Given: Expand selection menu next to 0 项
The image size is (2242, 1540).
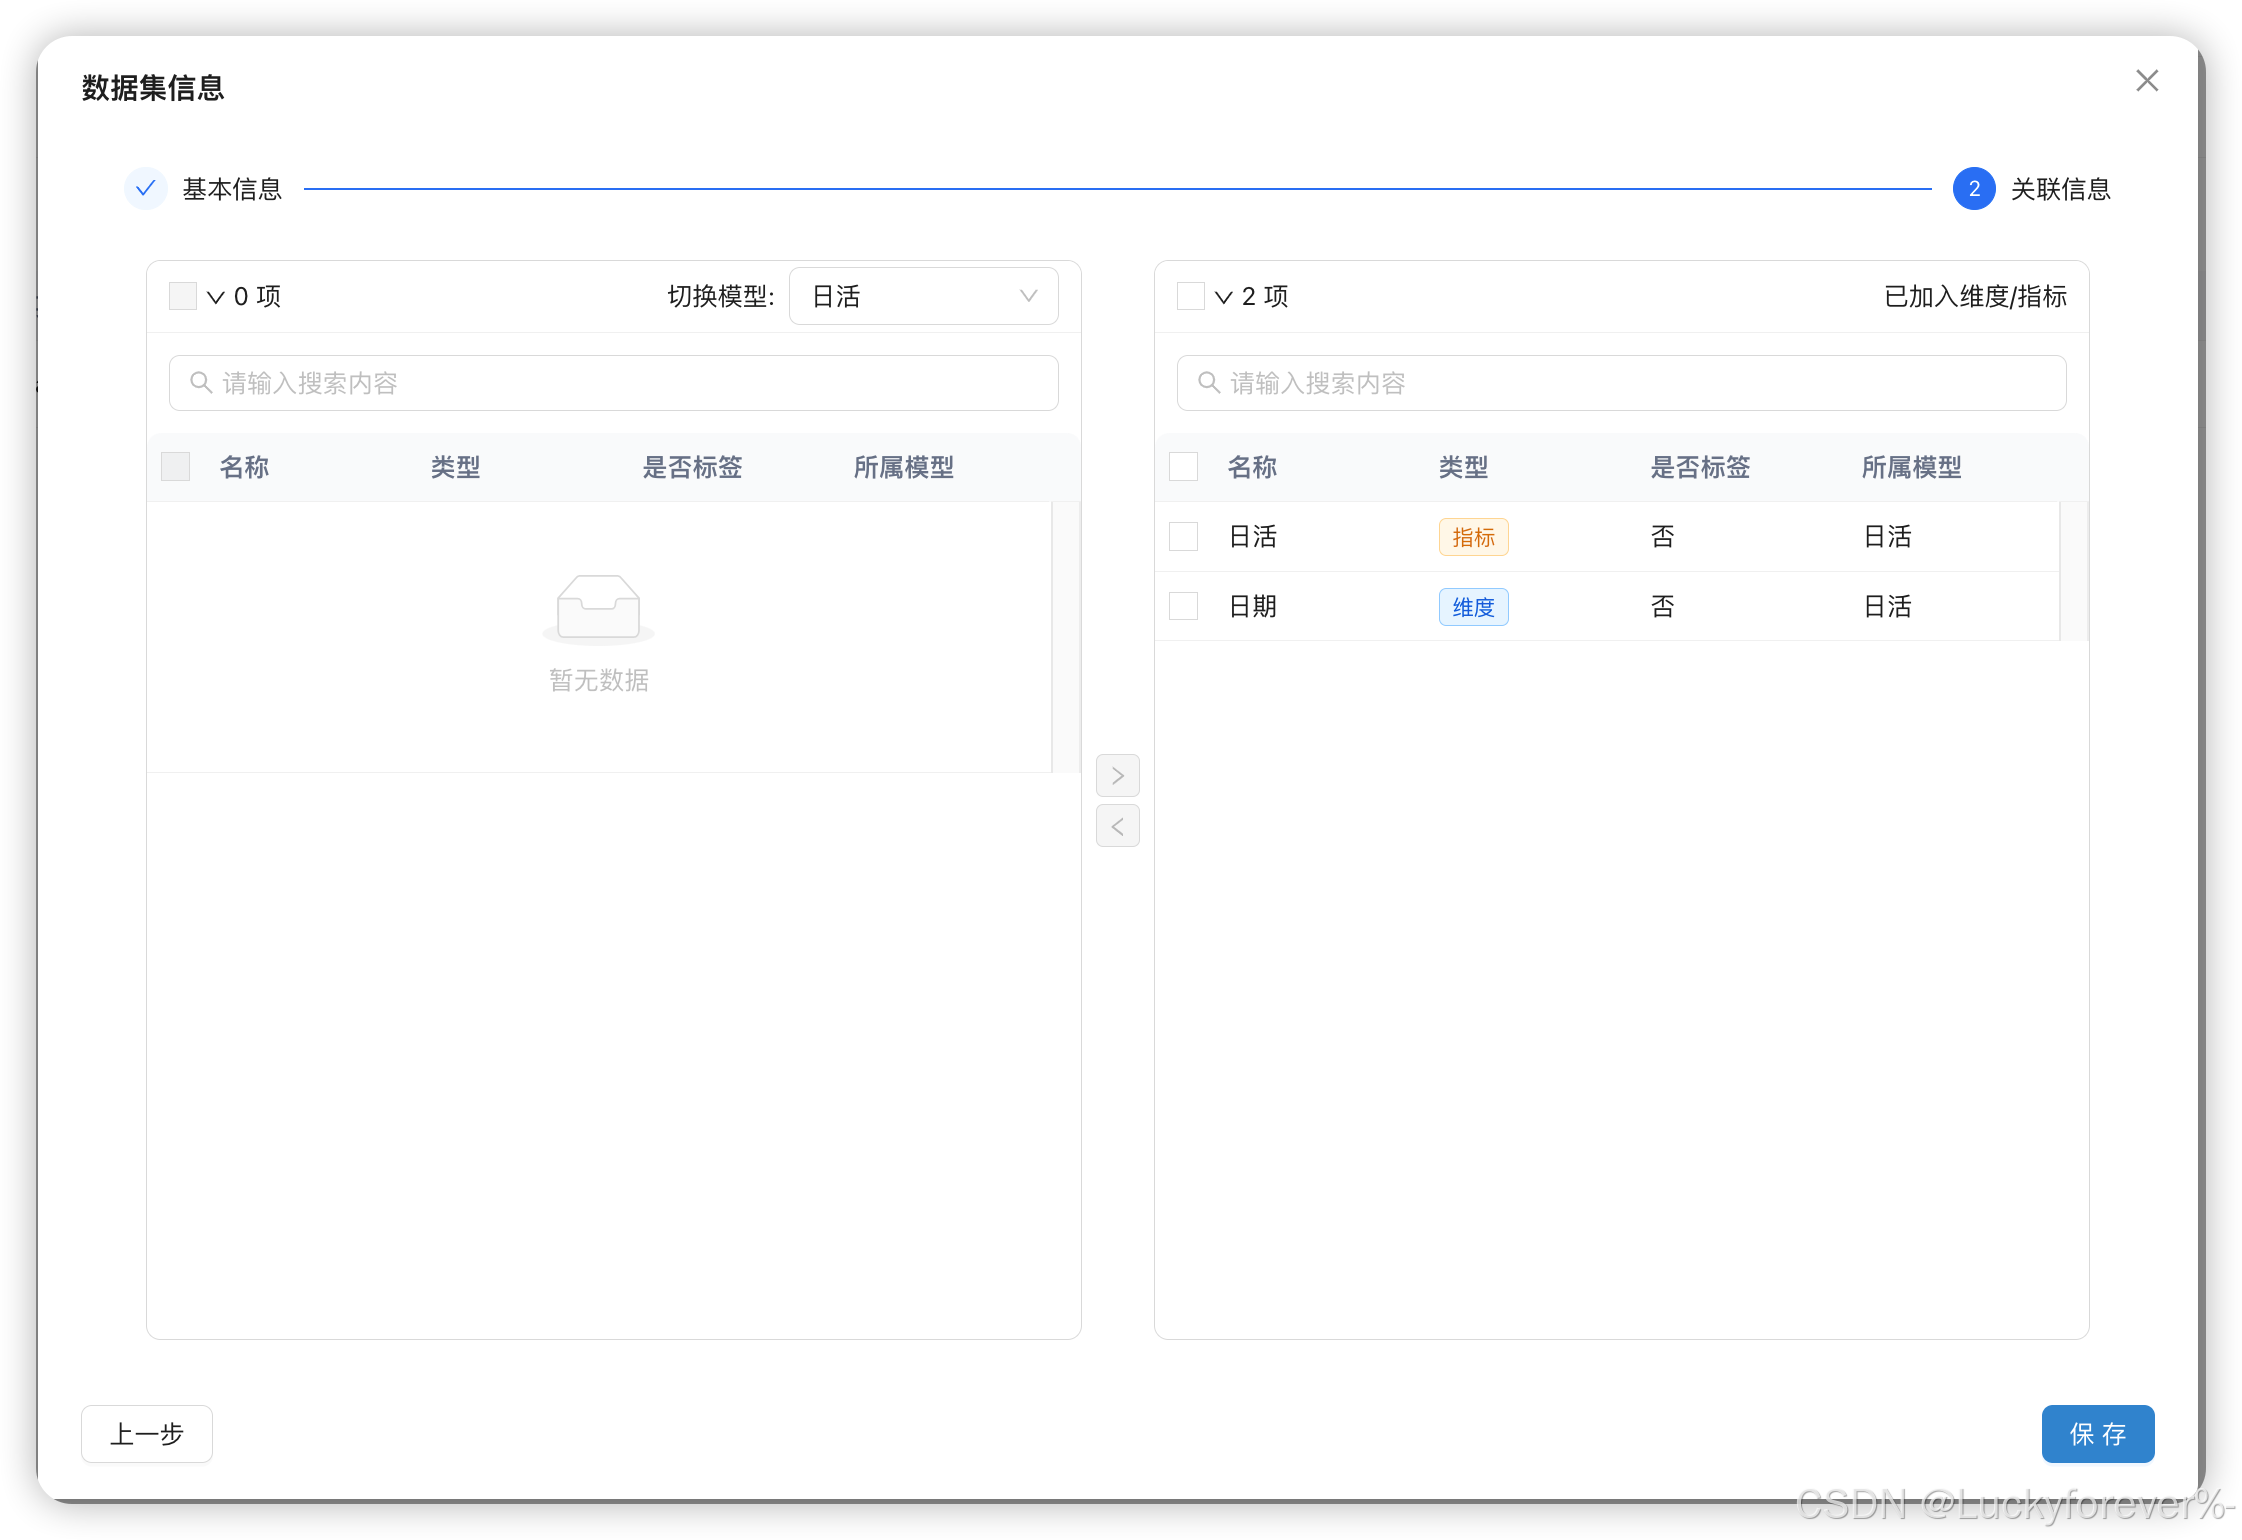Looking at the screenshot, I should [x=215, y=297].
